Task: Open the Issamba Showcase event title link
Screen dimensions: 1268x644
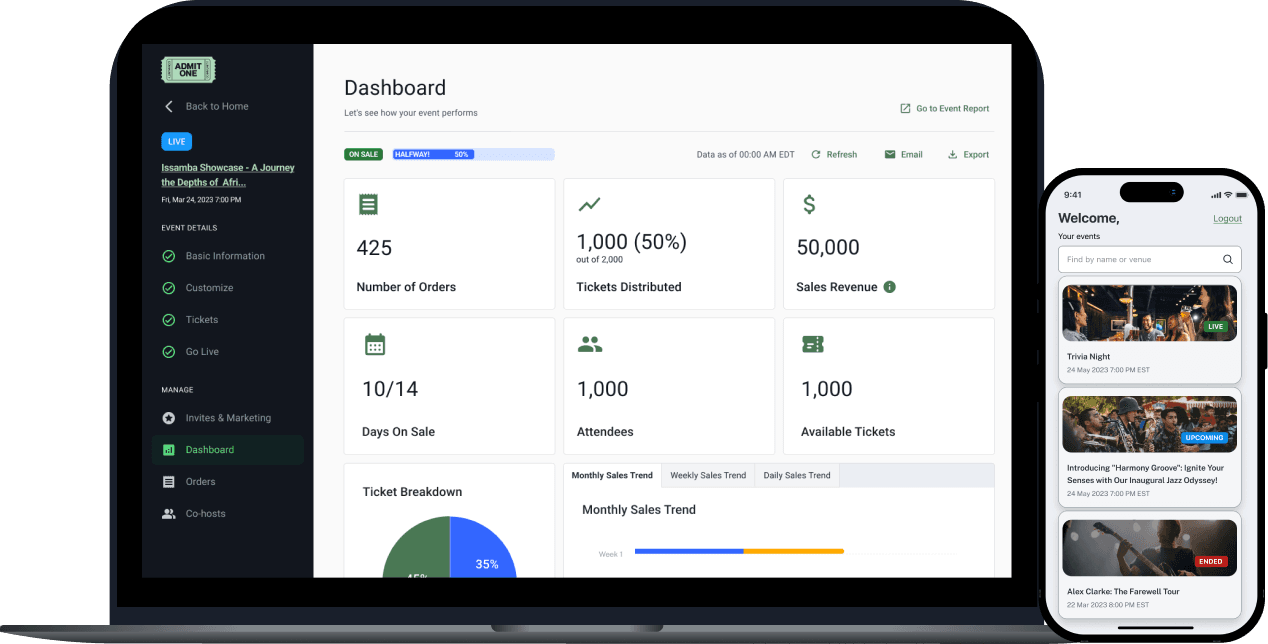Action: (228, 175)
